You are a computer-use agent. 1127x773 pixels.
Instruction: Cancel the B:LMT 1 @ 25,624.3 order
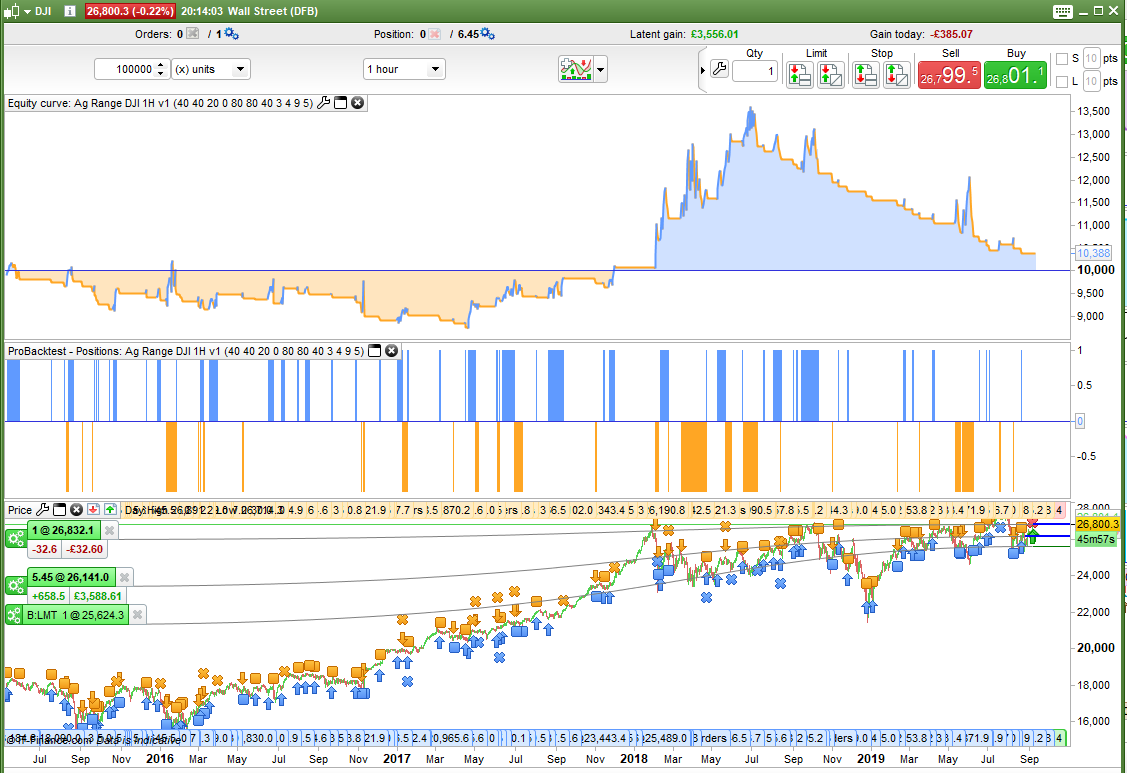(137, 615)
